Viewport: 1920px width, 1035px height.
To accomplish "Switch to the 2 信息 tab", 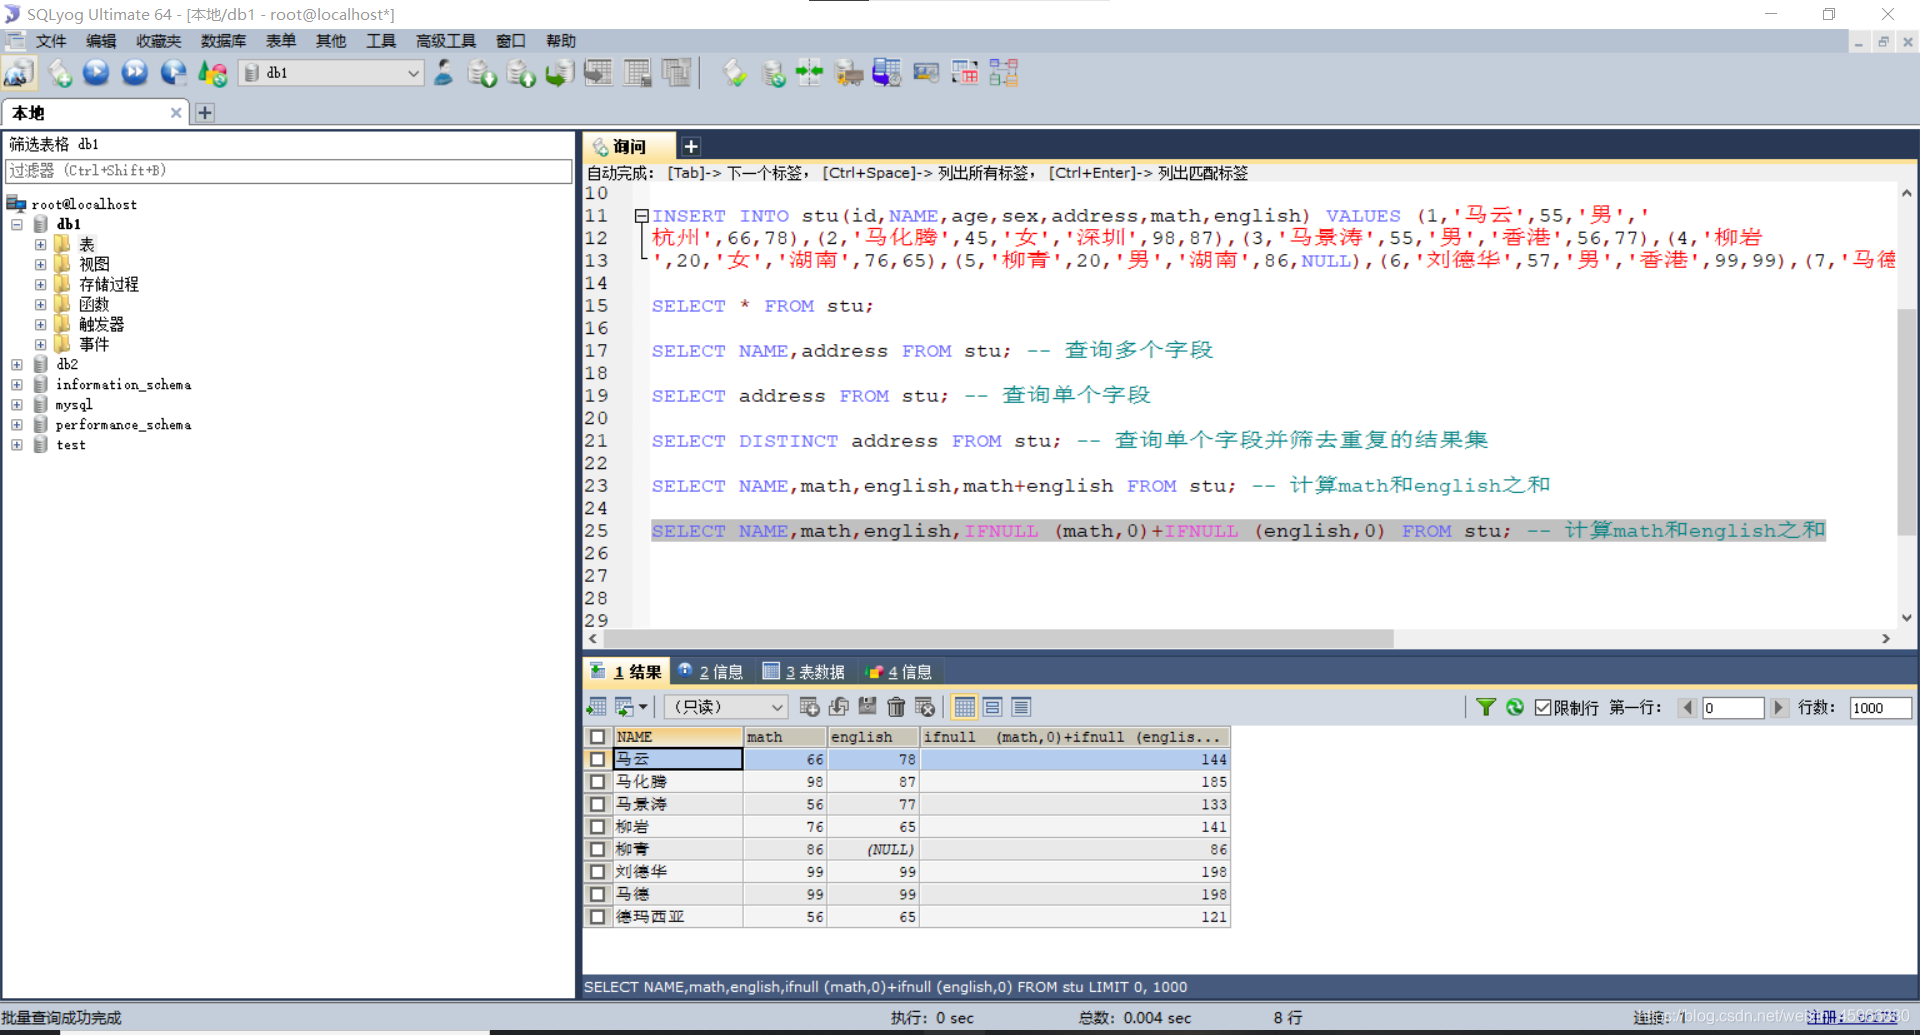I will pyautogui.click(x=710, y=672).
